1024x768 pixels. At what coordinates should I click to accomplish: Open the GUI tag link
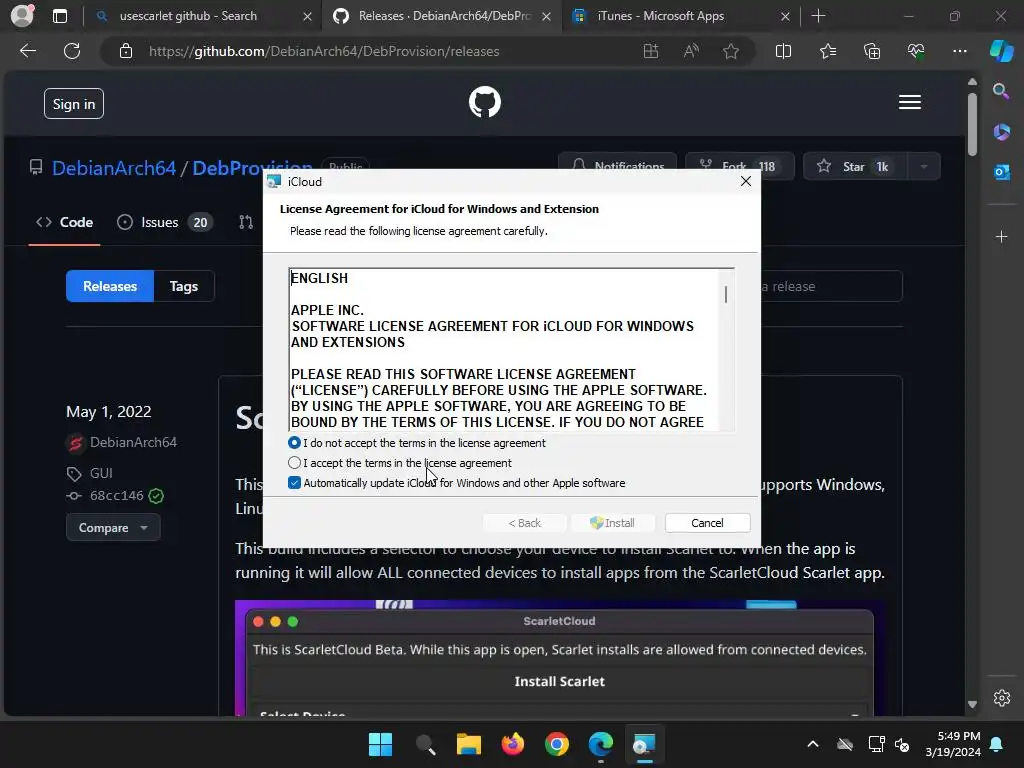pyautogui.click(x=101, y=473)
